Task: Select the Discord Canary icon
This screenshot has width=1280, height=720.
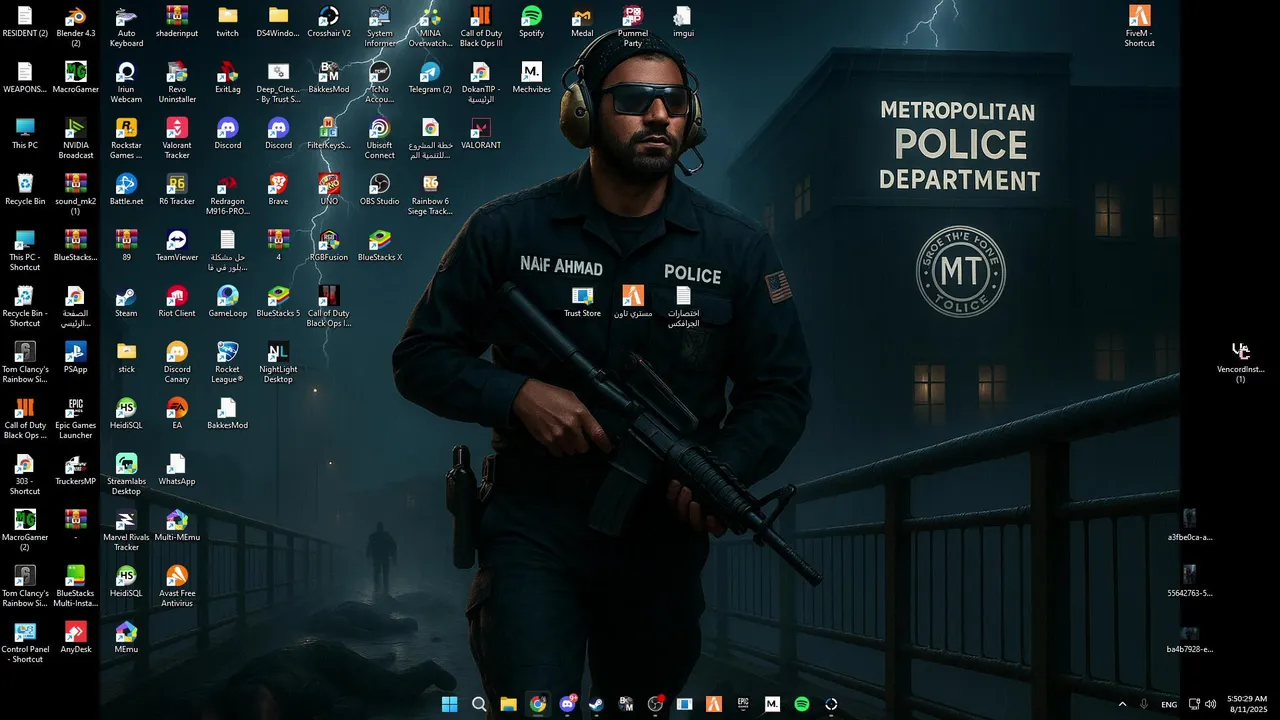Action: (177, 363)
